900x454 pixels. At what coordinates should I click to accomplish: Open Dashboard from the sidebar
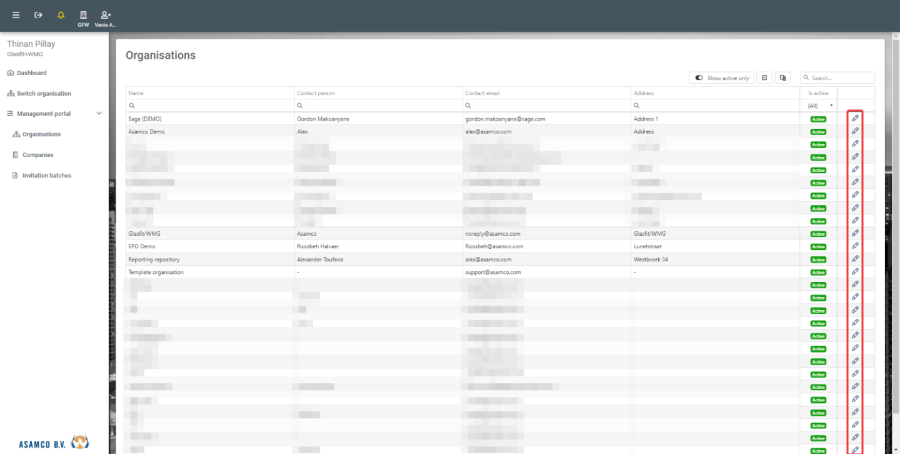[31, 73]
